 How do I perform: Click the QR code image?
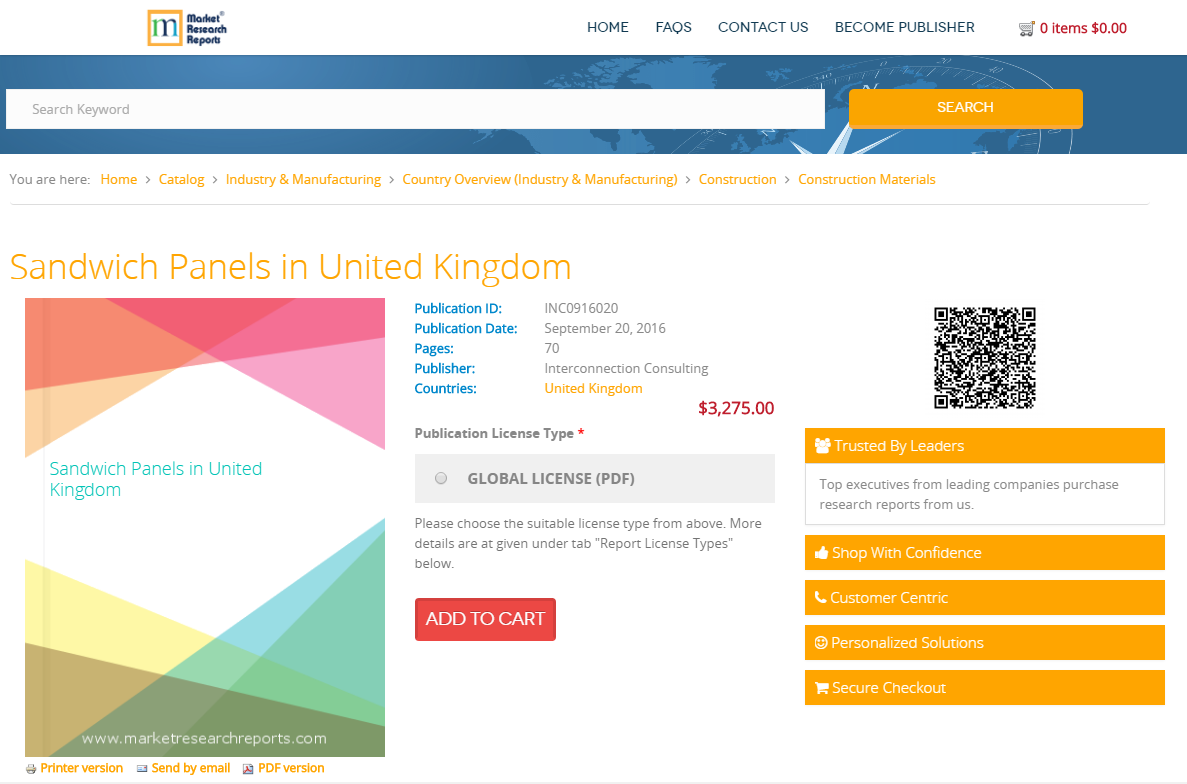coord(984,358)
